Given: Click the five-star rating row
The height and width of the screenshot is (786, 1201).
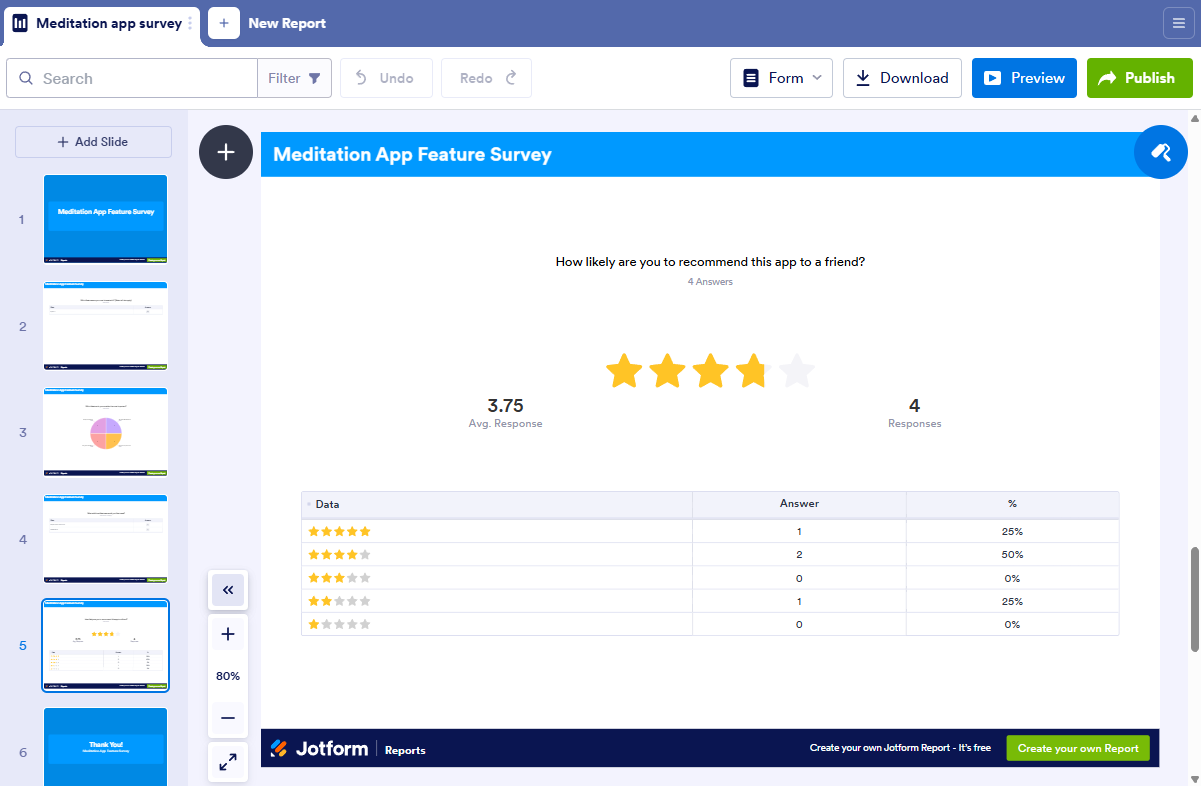Looking at the screenshot, I should (x=710, y=531).
